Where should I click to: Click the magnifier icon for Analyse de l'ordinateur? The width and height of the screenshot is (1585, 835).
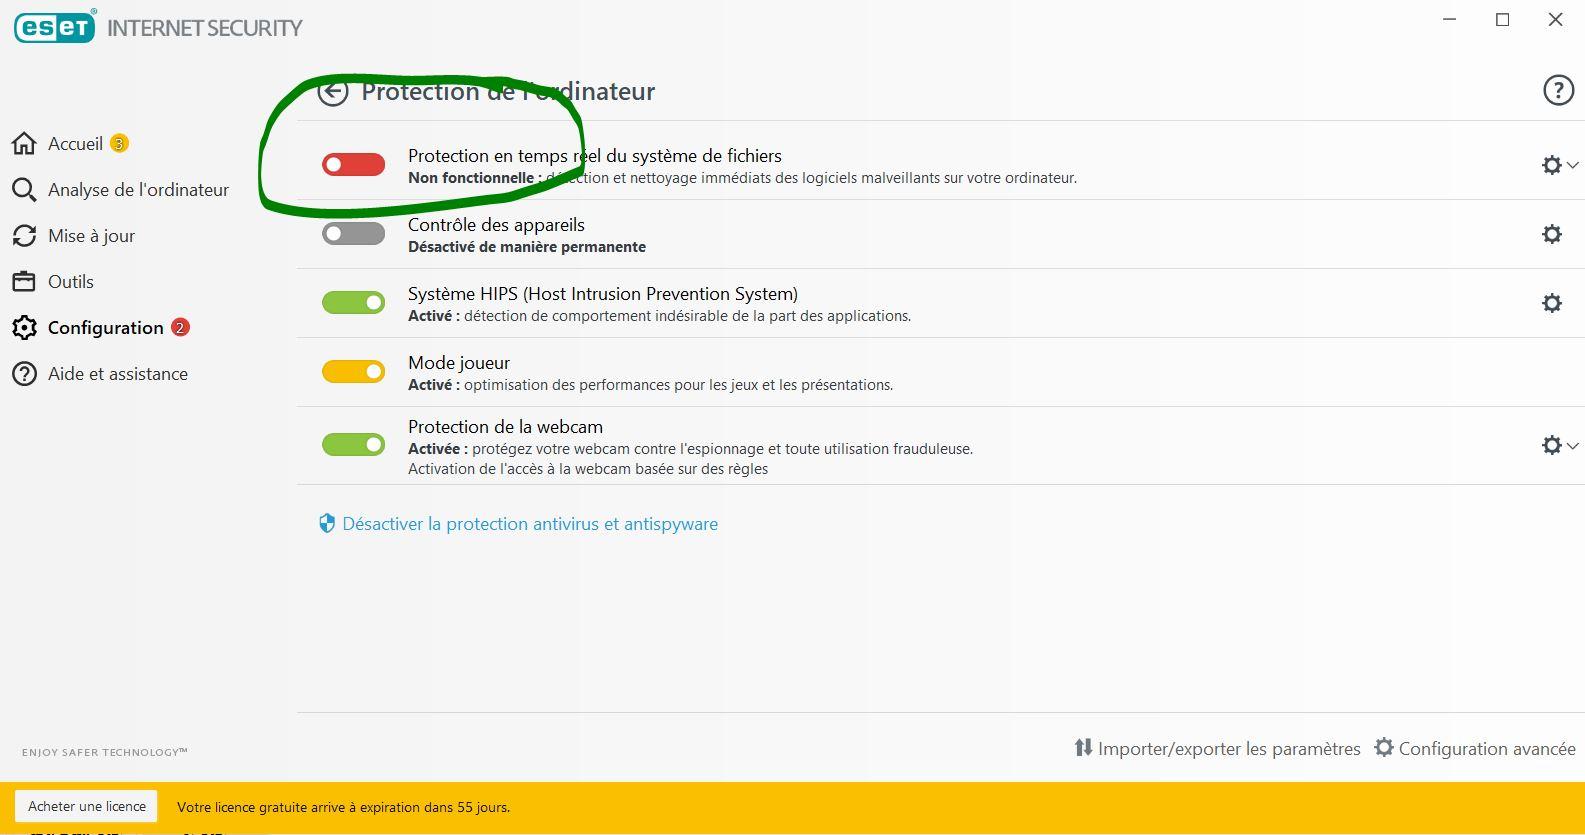[x=24, y=190]
